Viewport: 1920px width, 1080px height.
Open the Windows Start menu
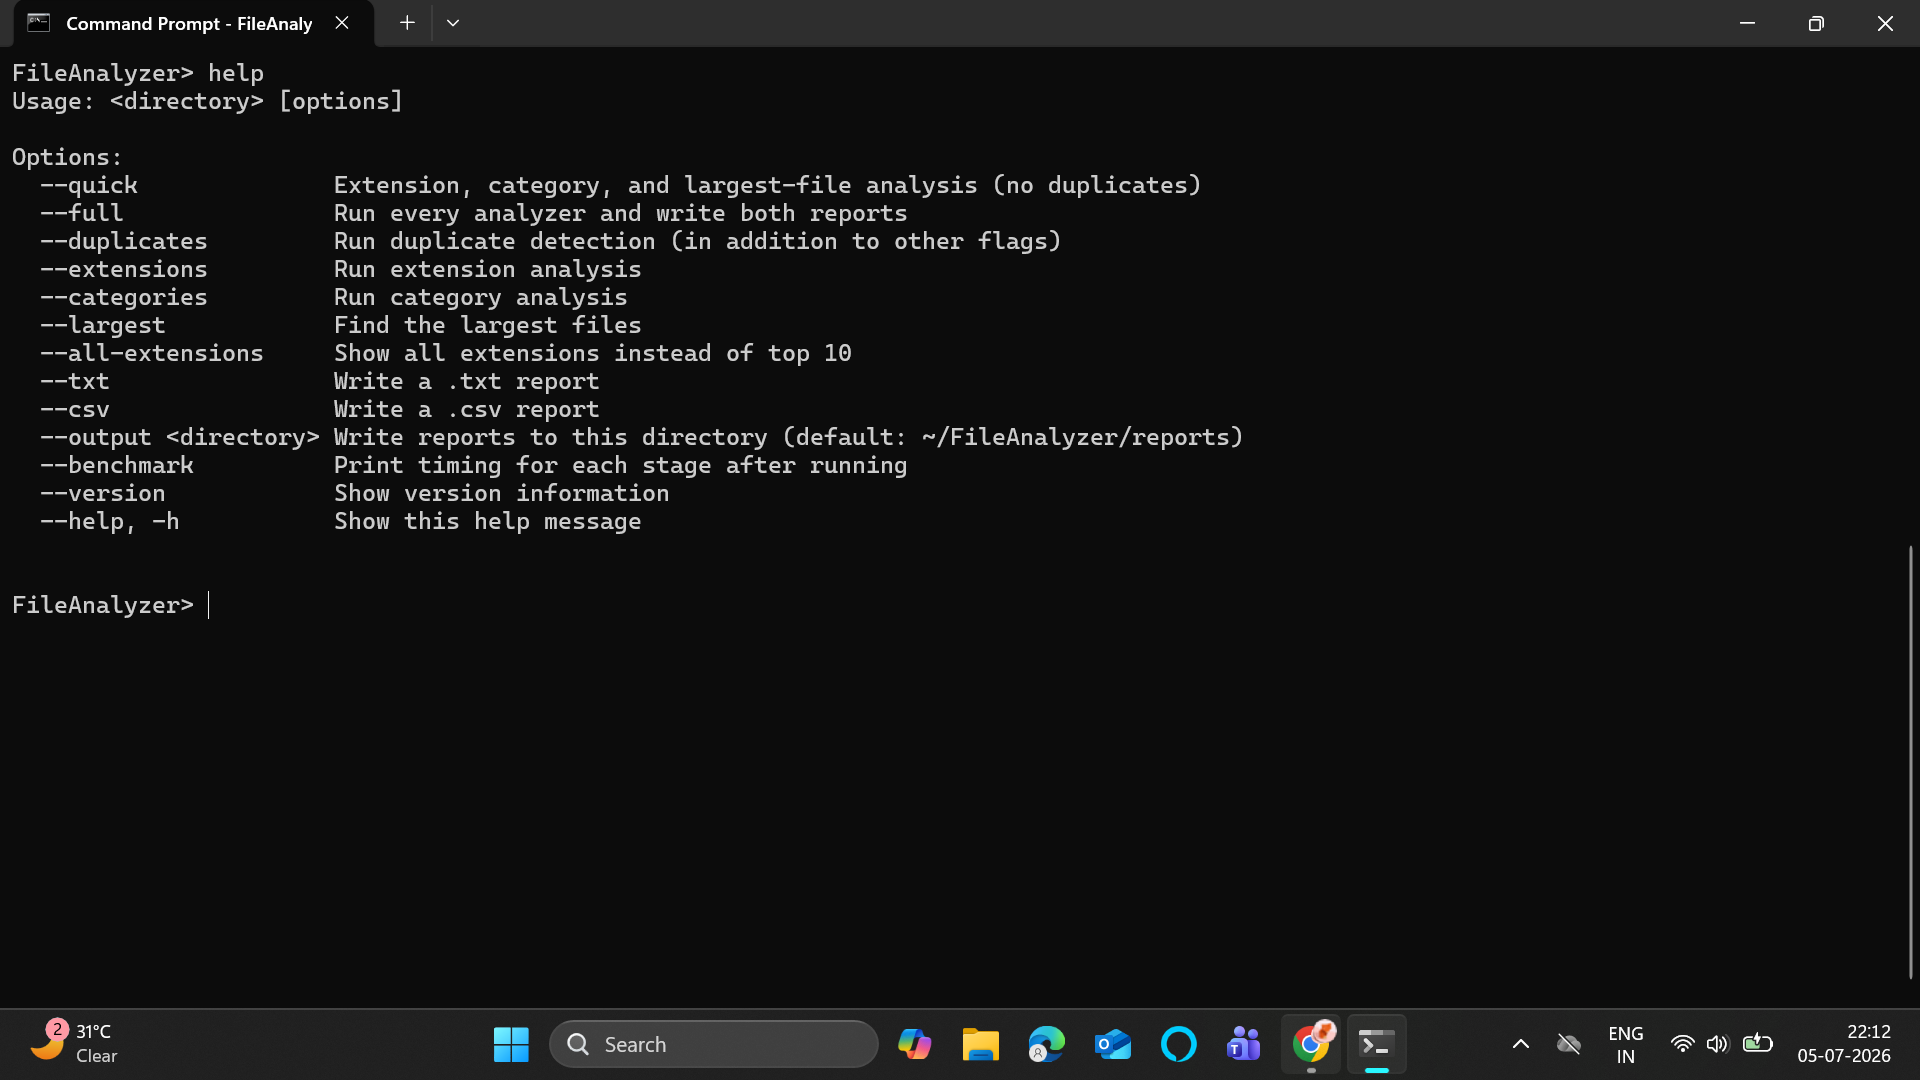coord(511,1044)
